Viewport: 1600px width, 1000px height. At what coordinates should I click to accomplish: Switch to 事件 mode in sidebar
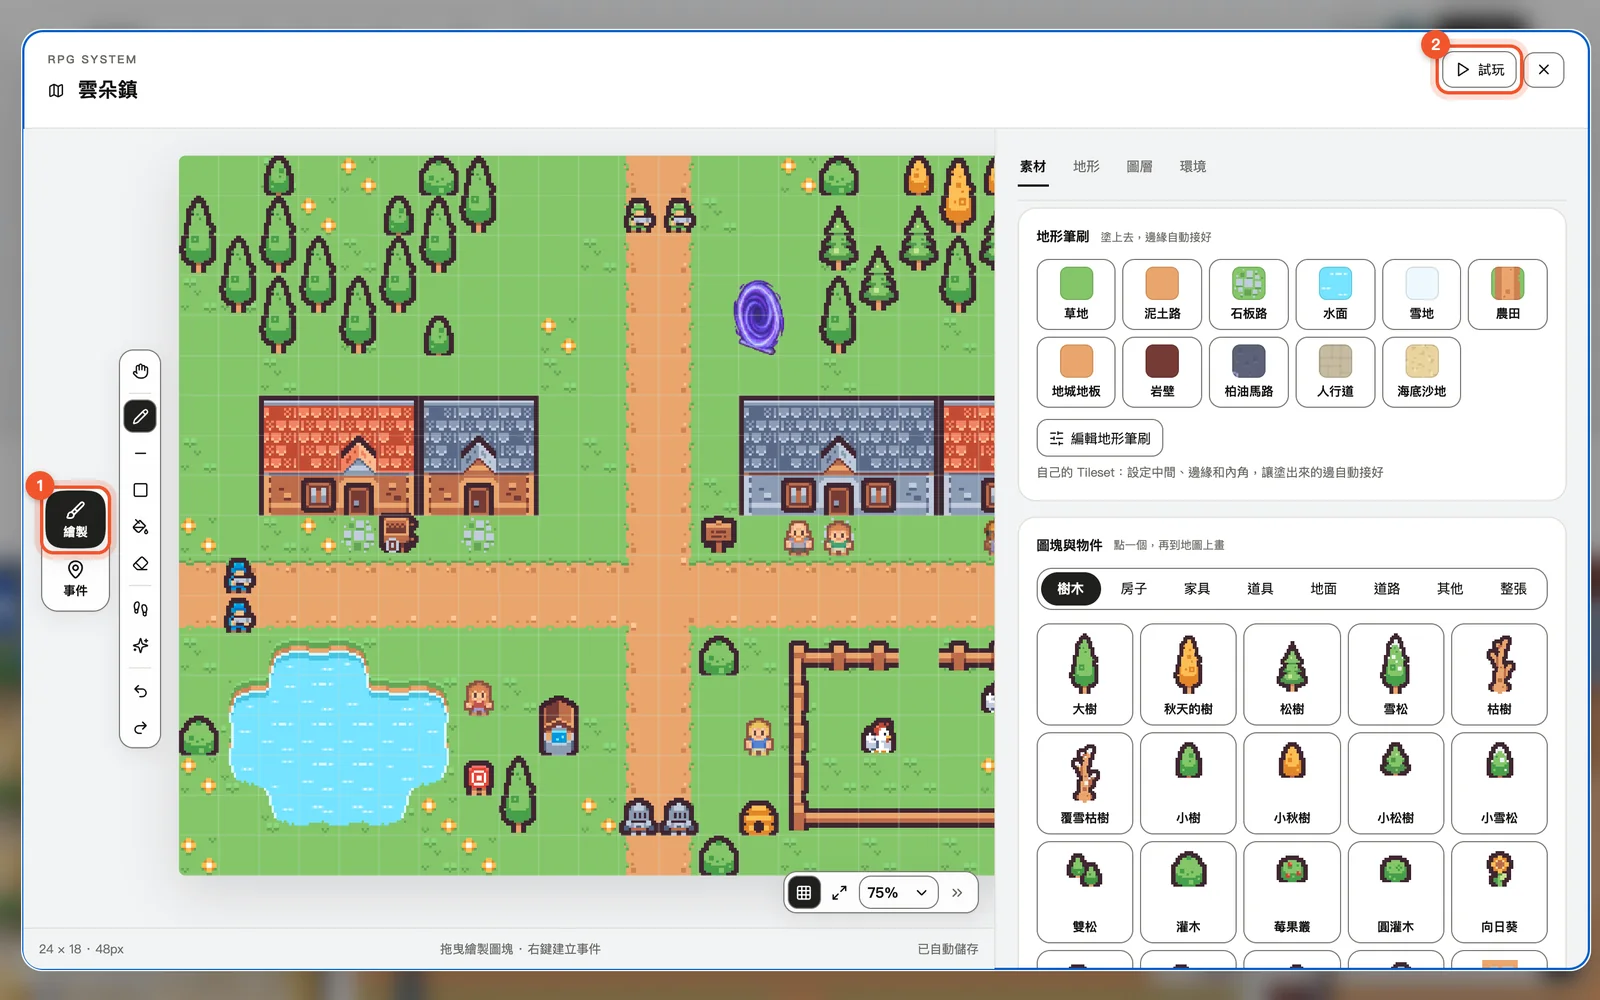click(x=75, y=579)
